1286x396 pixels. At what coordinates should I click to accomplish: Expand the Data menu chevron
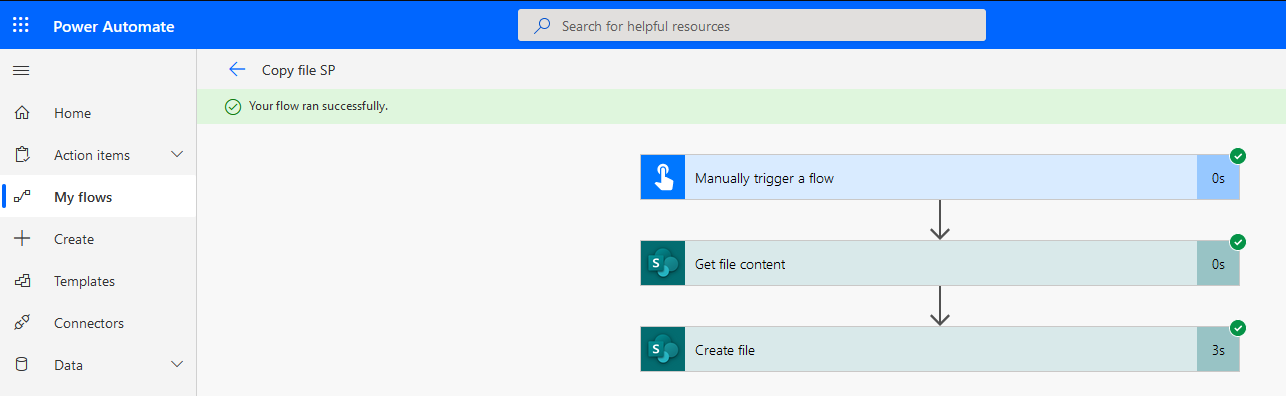178,364
